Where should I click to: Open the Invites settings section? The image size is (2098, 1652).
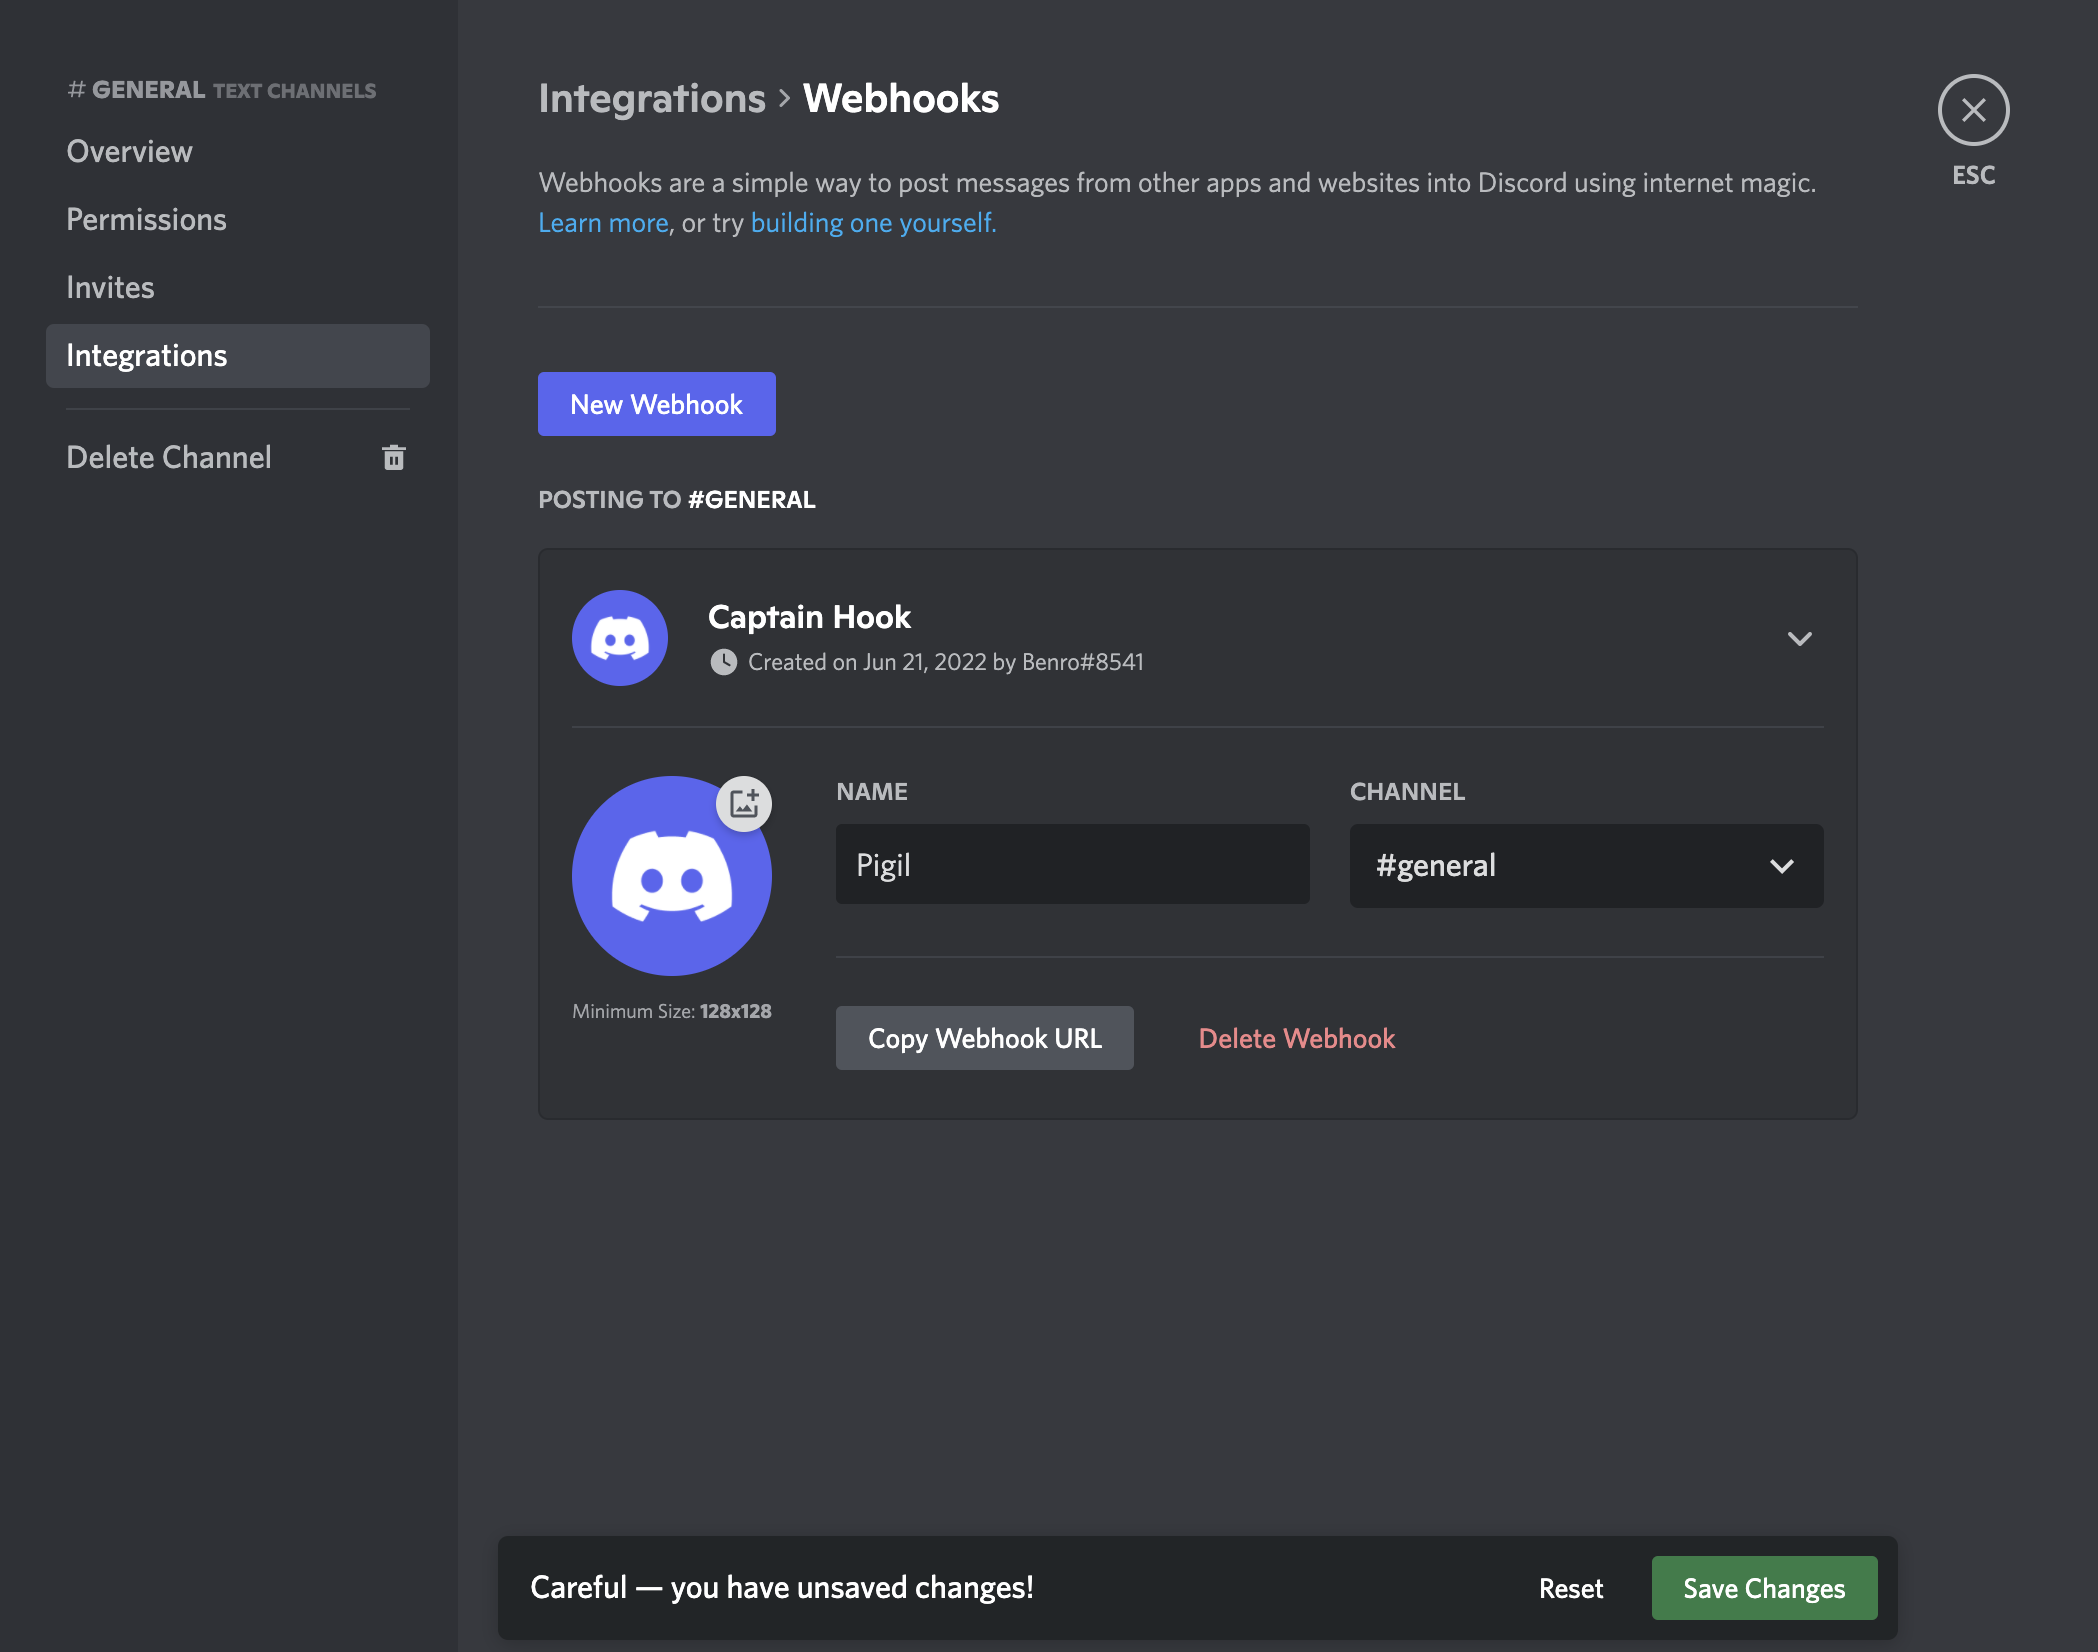(238, 288)
